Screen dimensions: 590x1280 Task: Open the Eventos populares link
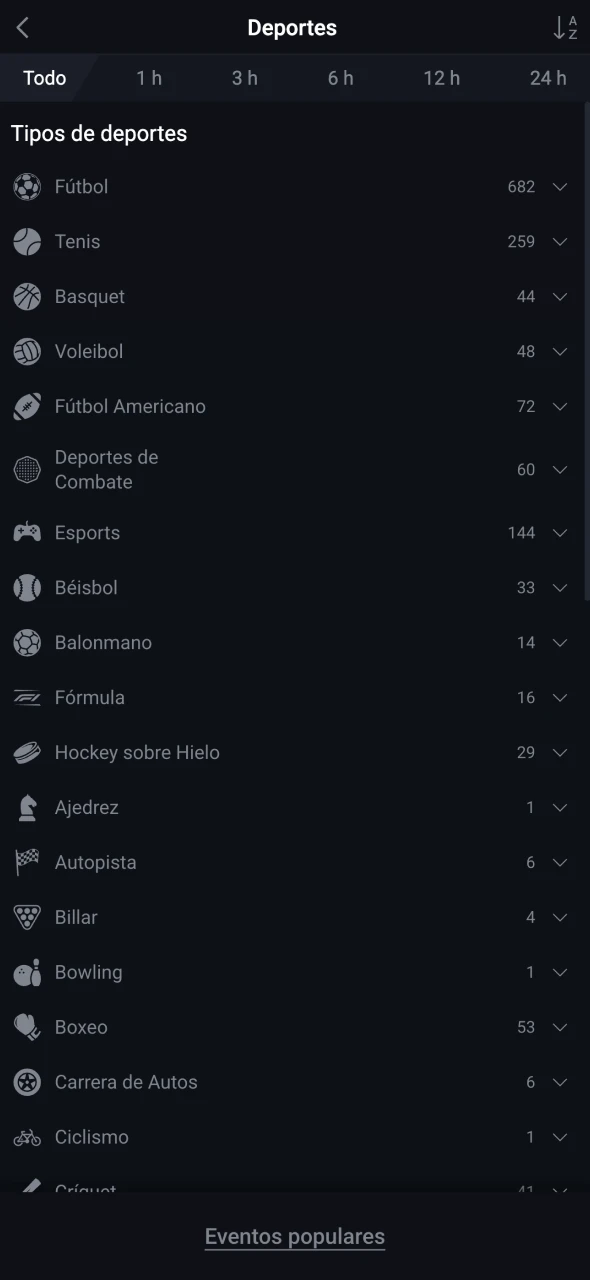pos(295,1237)
